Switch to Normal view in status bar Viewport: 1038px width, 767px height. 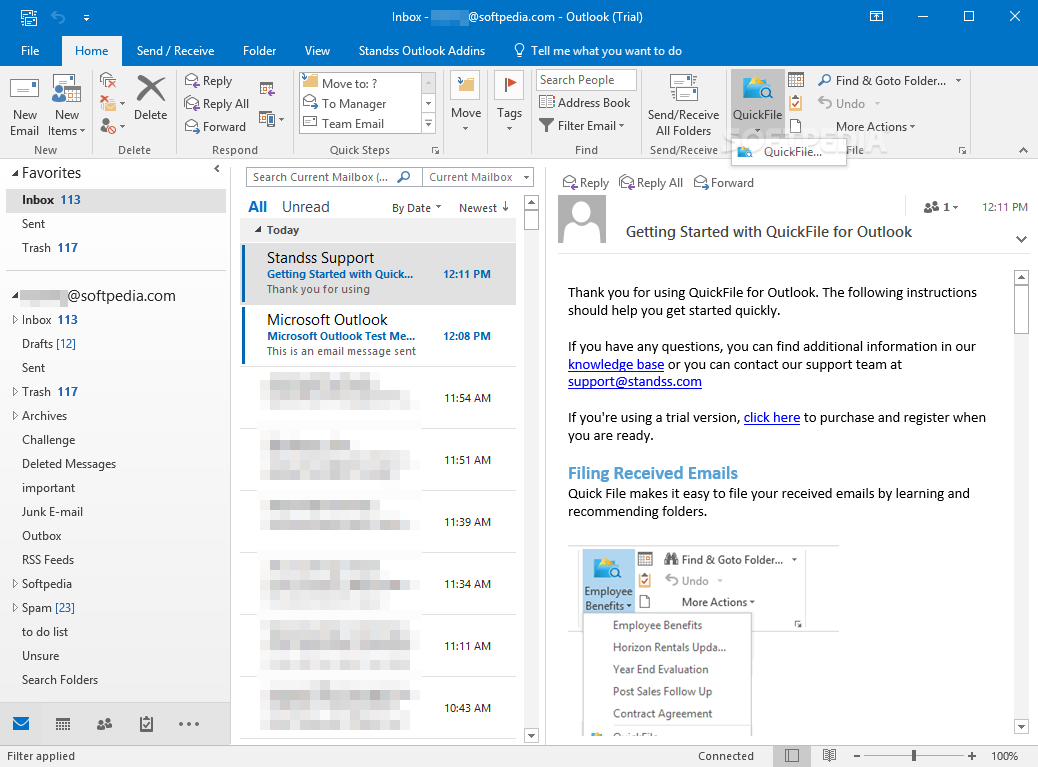pyautogui.click(x=792, y=756)
